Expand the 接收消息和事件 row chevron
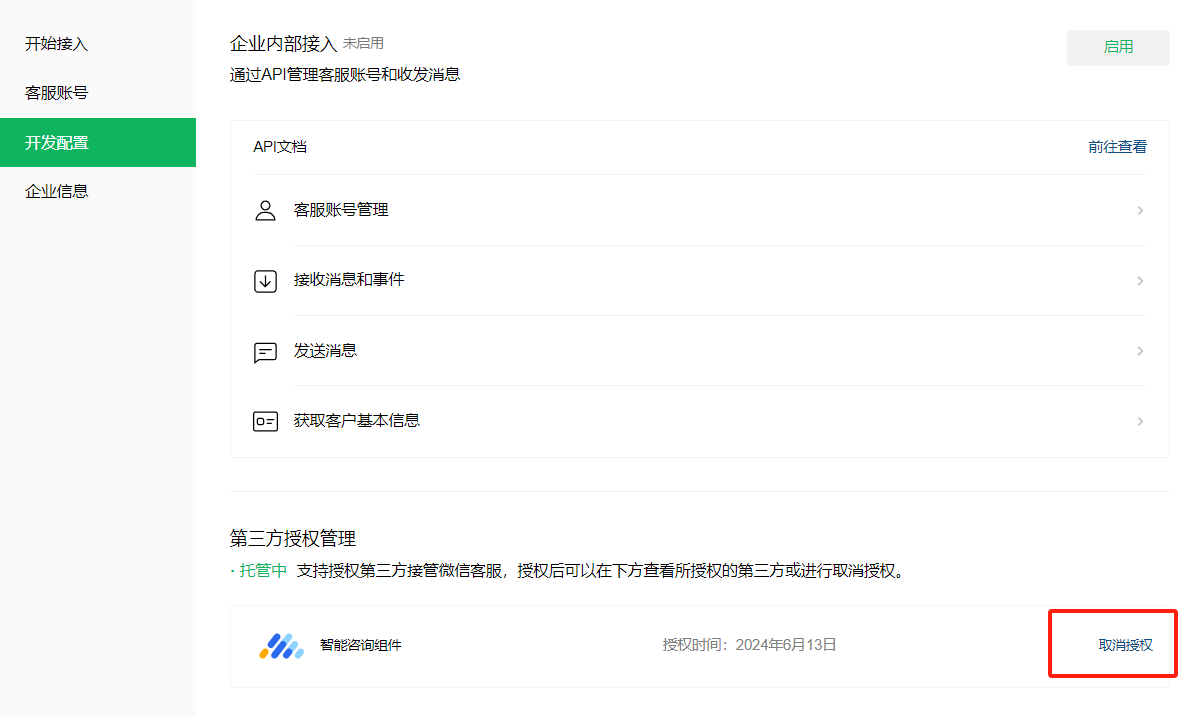This screenshot has width=1190, height=717. click(x=1139, y=281)
